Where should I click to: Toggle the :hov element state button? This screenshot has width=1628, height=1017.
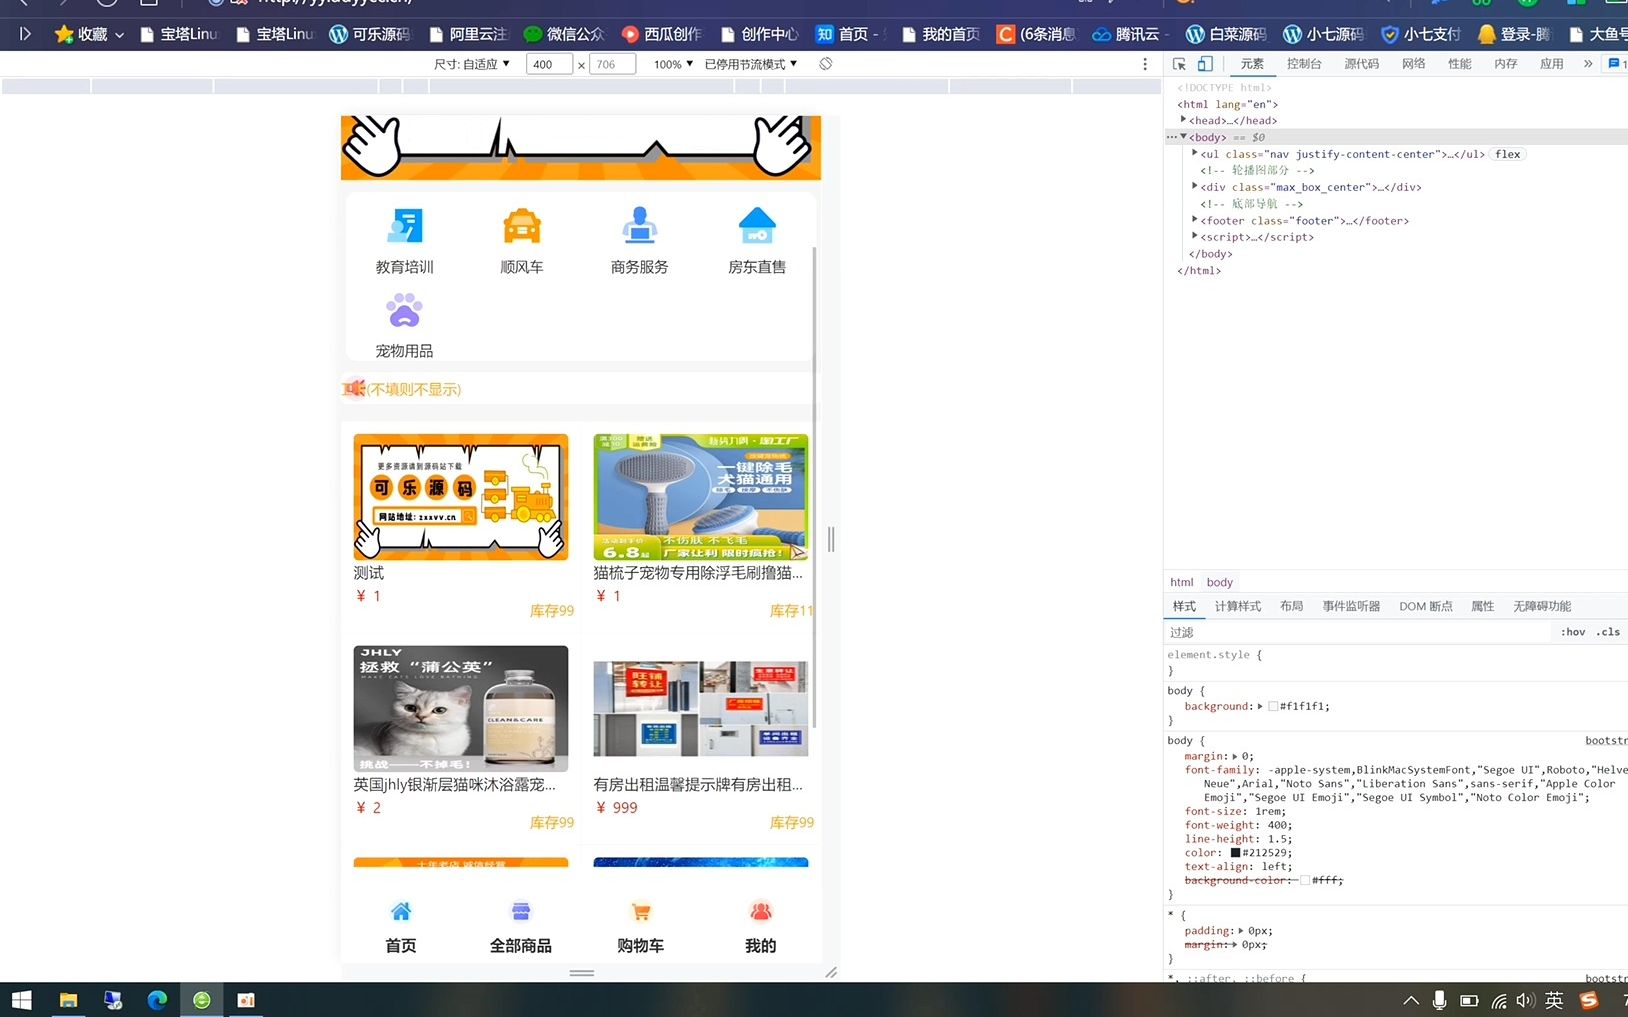[x=1573, y=632]
